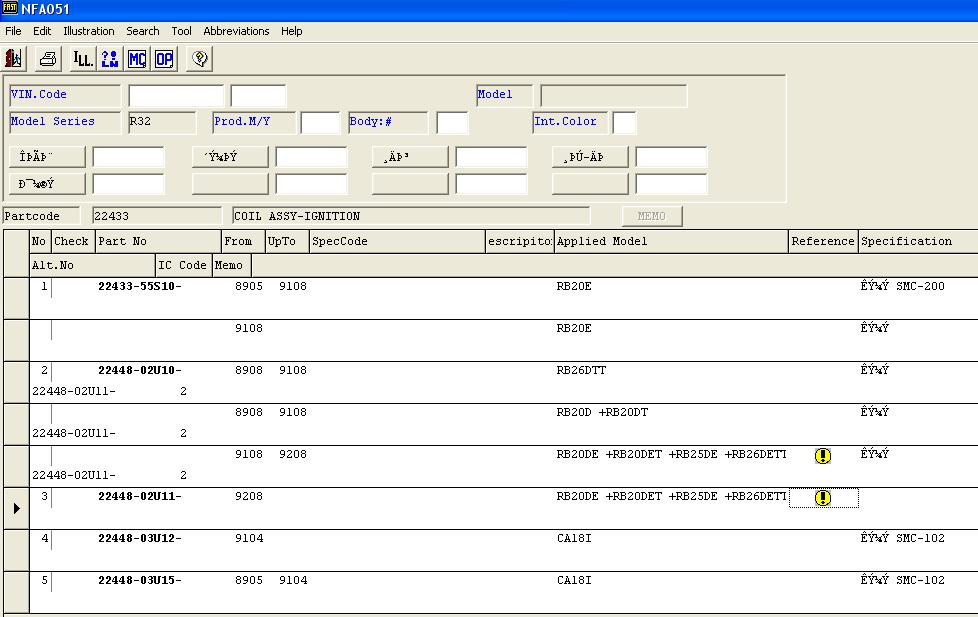The image size is (978, 617).
Task: Click the question-mark people toolbar icon
Action: (110, 59)
